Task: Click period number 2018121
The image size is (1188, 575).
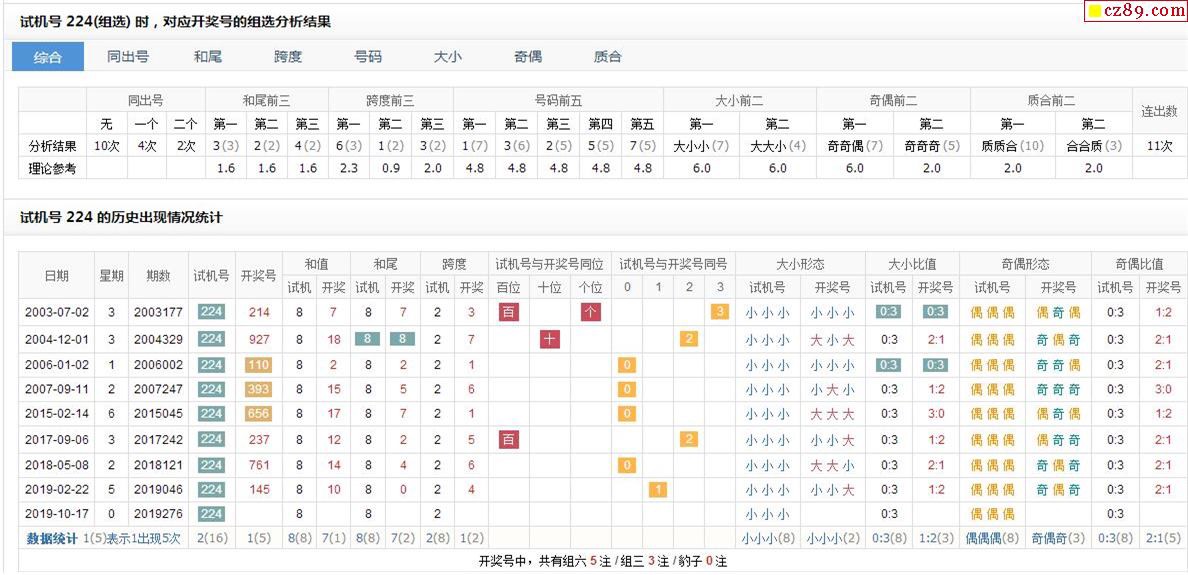Action: 158,465
